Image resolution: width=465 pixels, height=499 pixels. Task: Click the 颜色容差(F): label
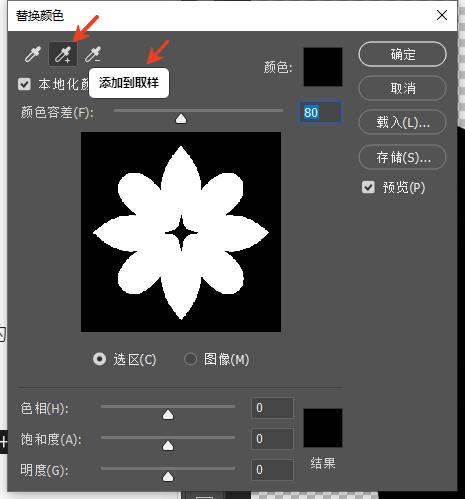(x=57, y=112)
